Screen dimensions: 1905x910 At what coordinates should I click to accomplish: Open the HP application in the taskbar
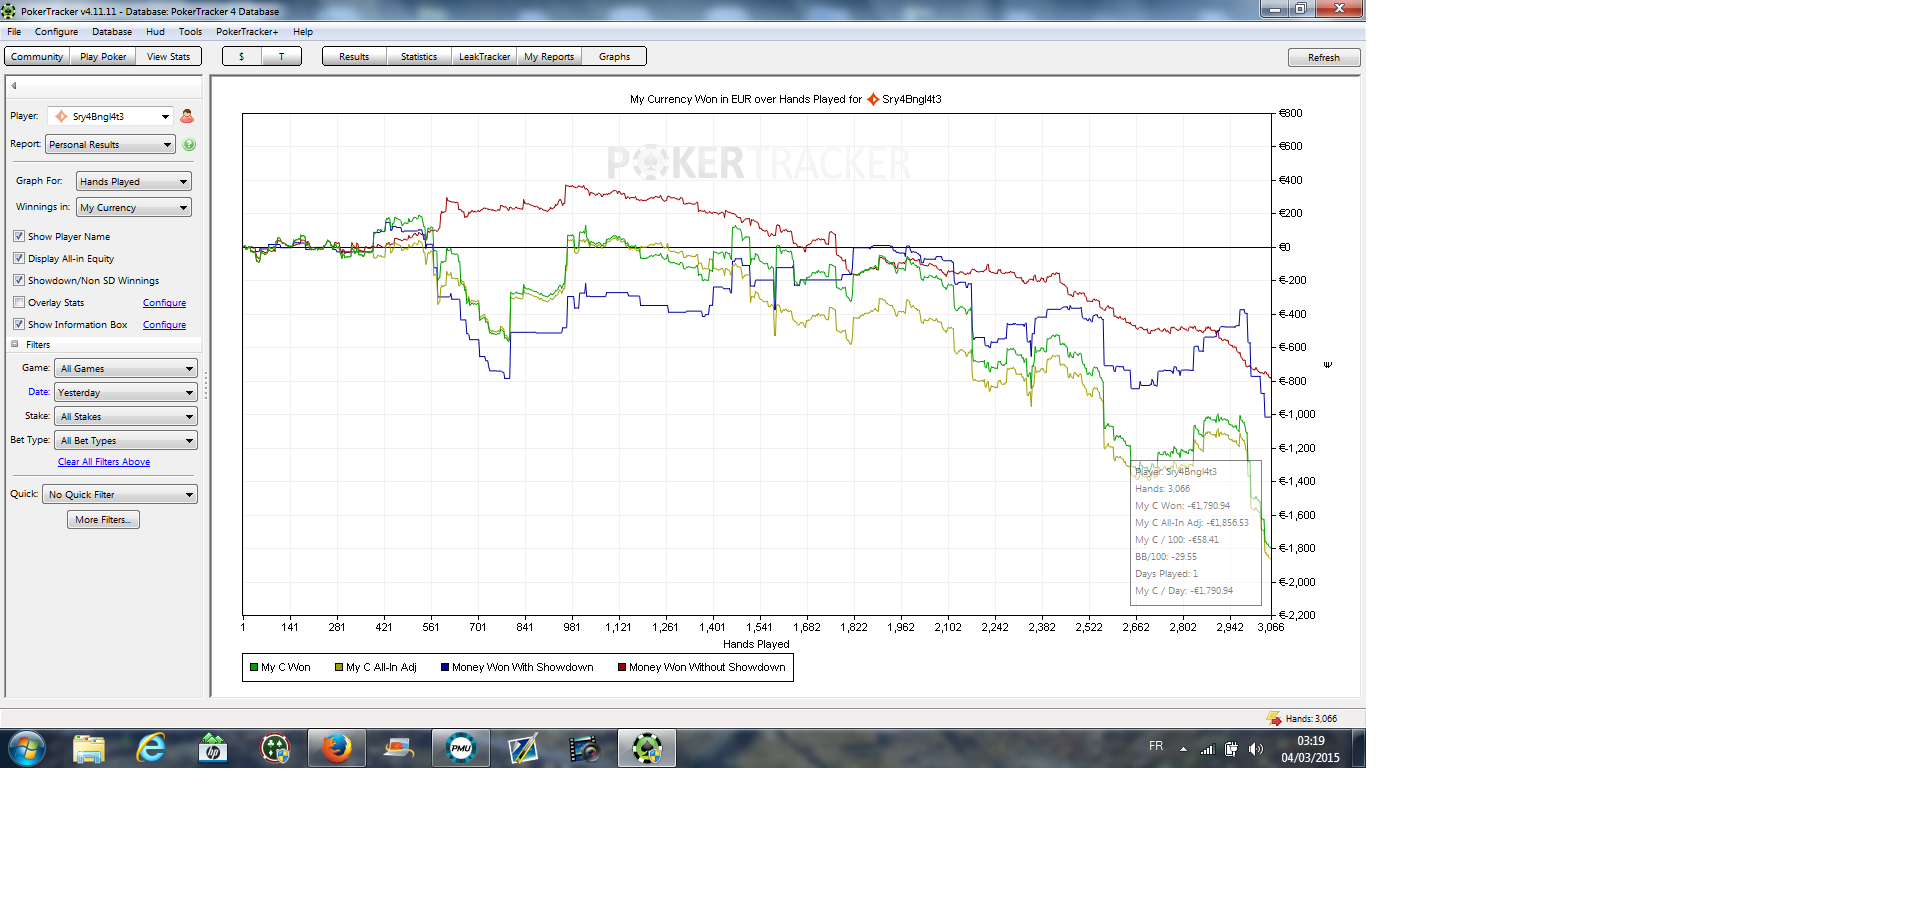(213, 748)
